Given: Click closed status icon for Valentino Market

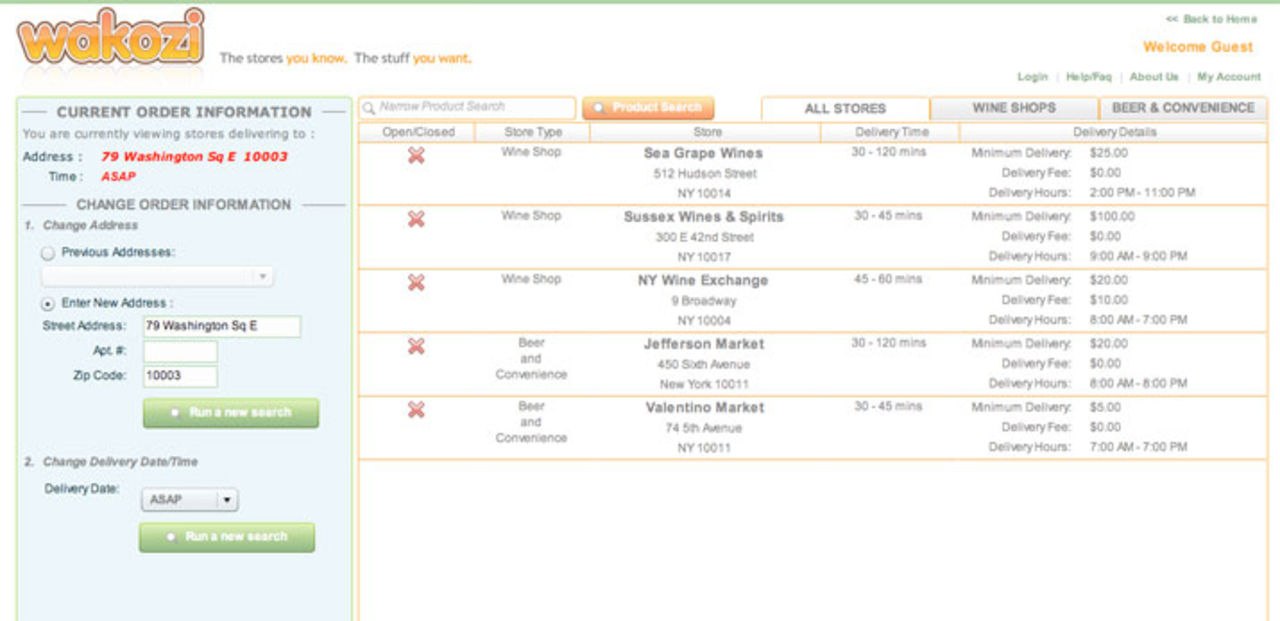Looking at the screenshot, I should coord(417,410).
